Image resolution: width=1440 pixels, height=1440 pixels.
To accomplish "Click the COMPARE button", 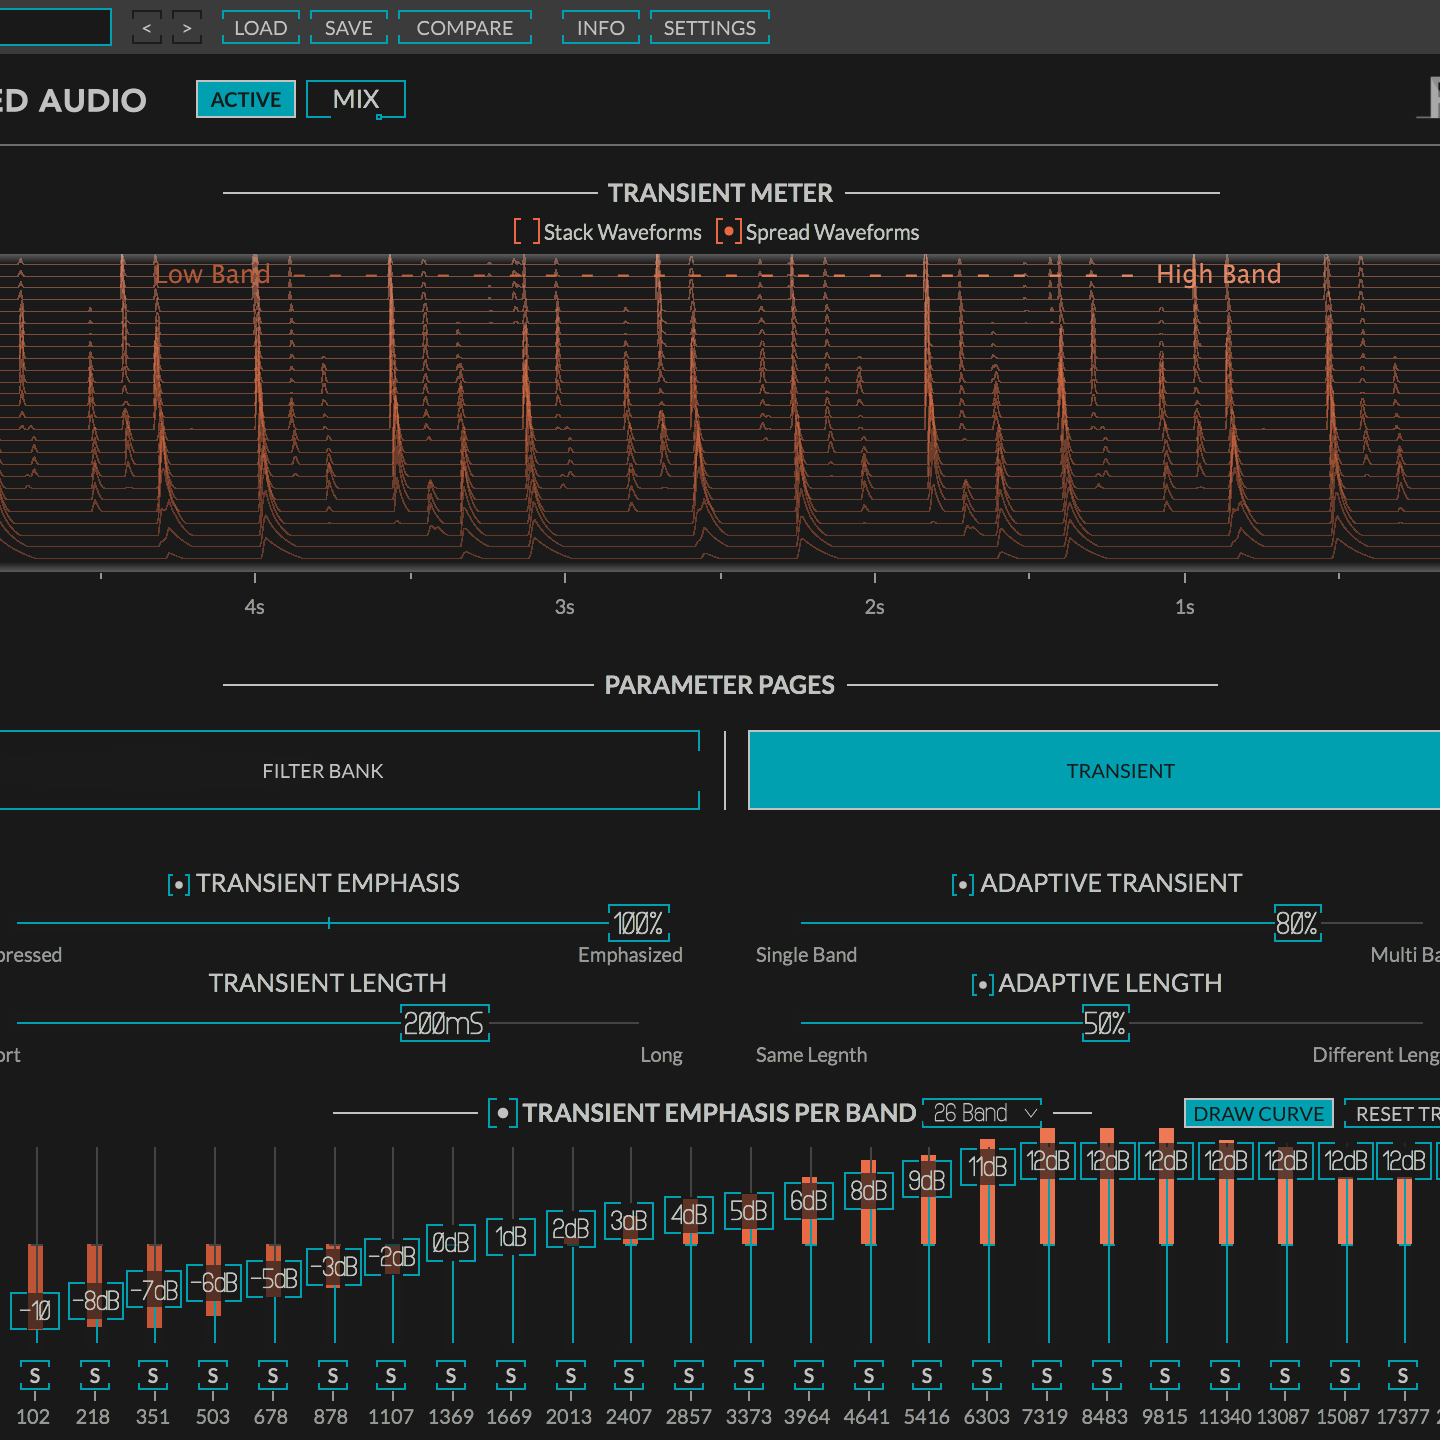I will pos(464,28).
